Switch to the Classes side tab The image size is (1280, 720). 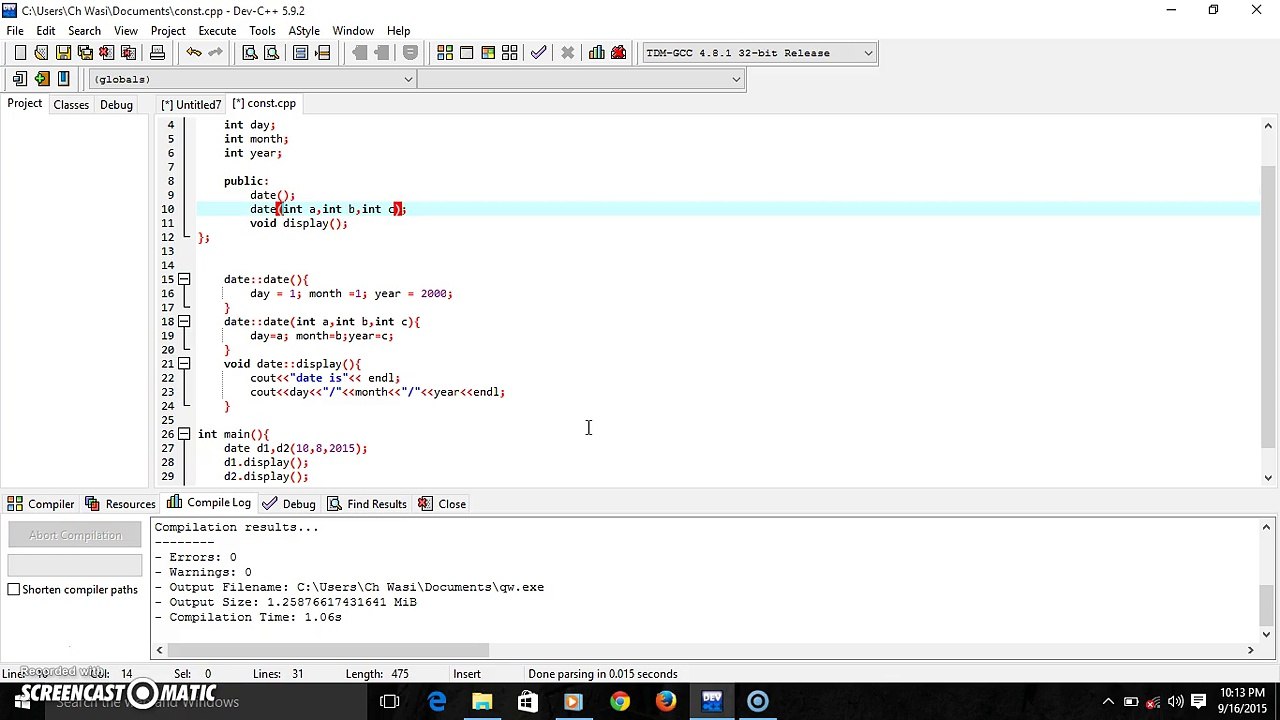click(x=71, y=105)
